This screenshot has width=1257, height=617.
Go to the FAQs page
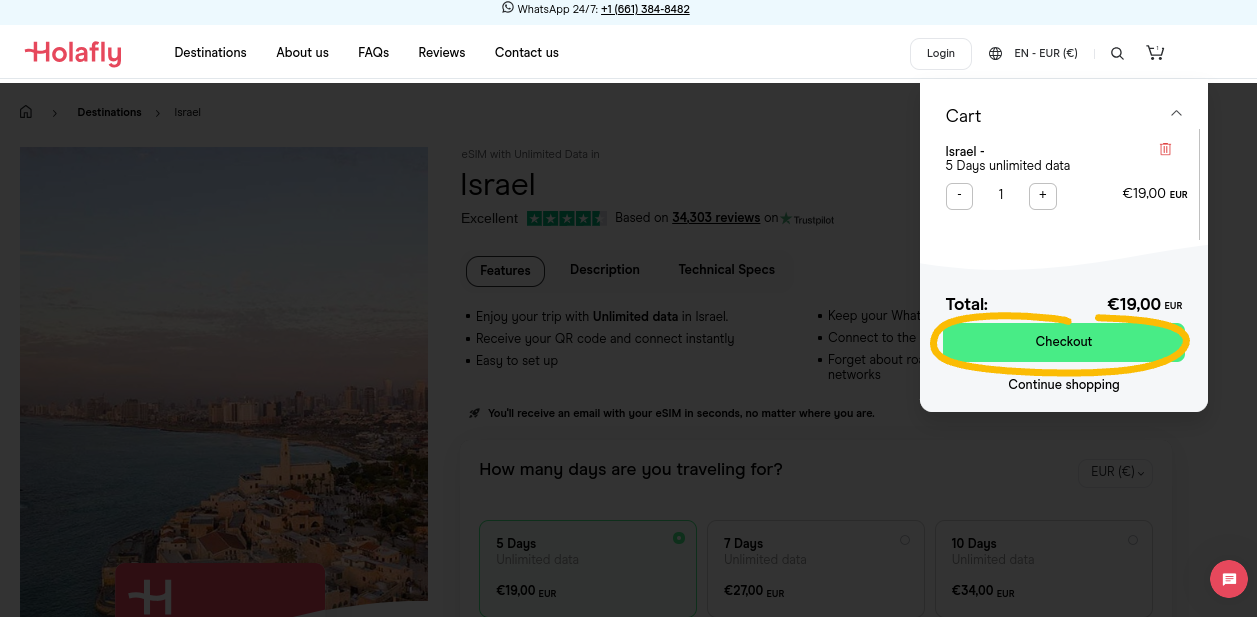pos(373,53)
